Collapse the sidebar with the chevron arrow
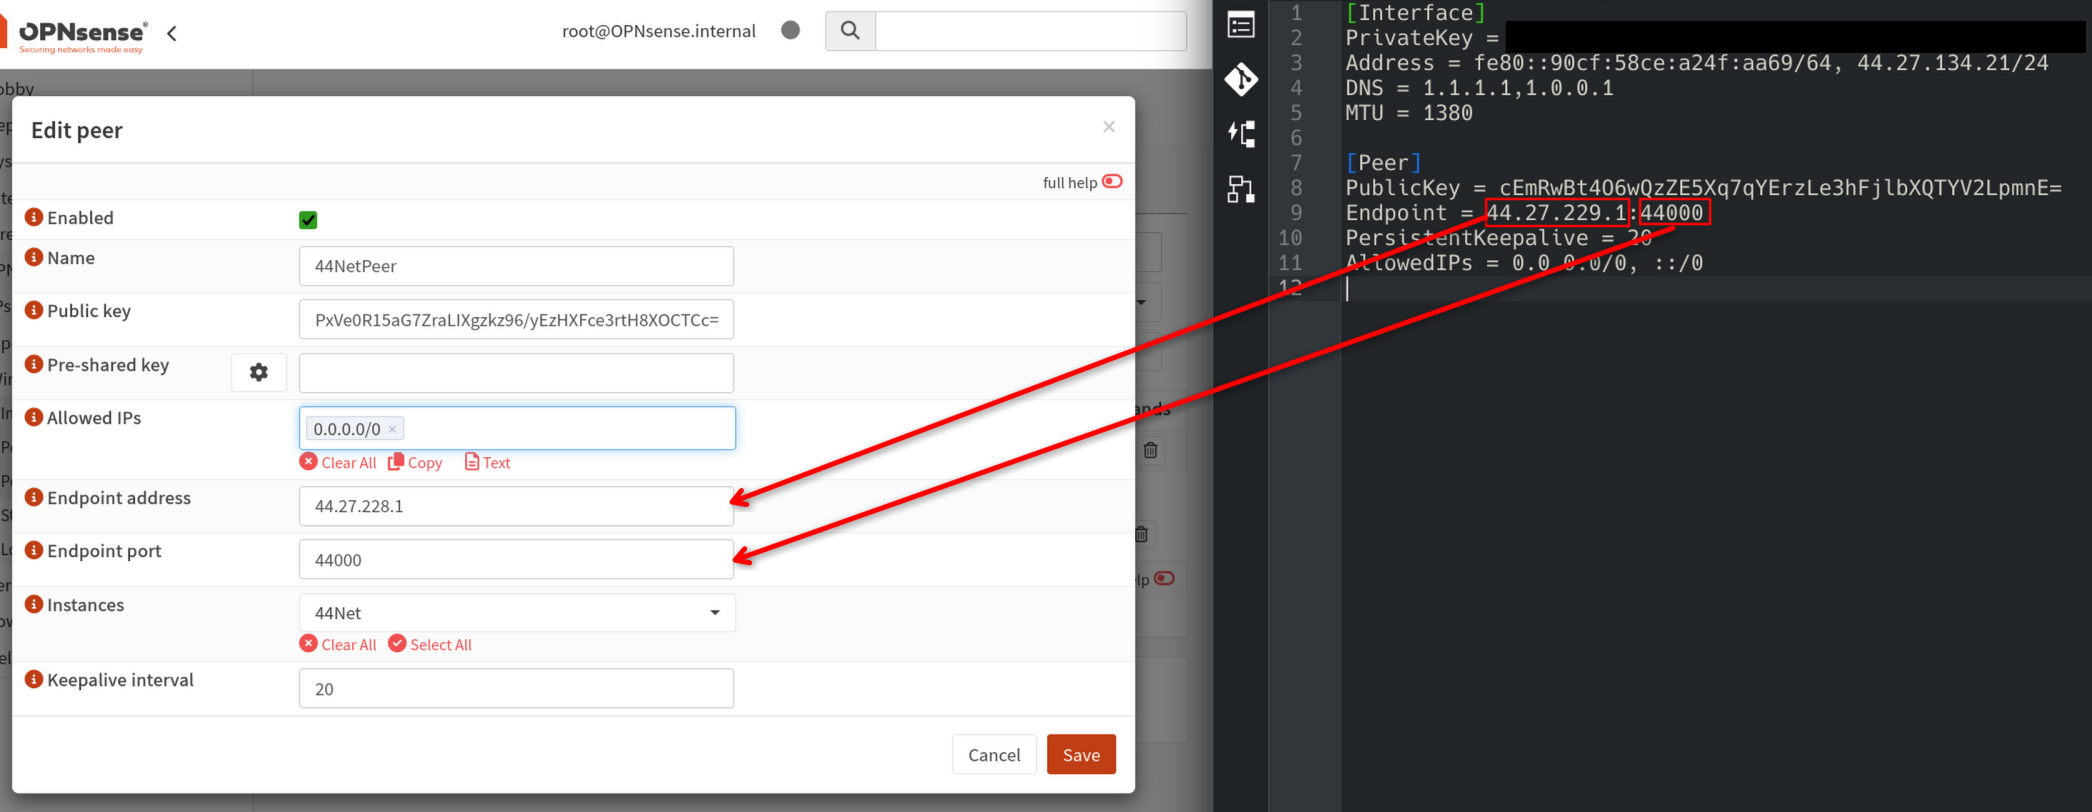The width and height of the screenshot is (2092, 812). 172,33
